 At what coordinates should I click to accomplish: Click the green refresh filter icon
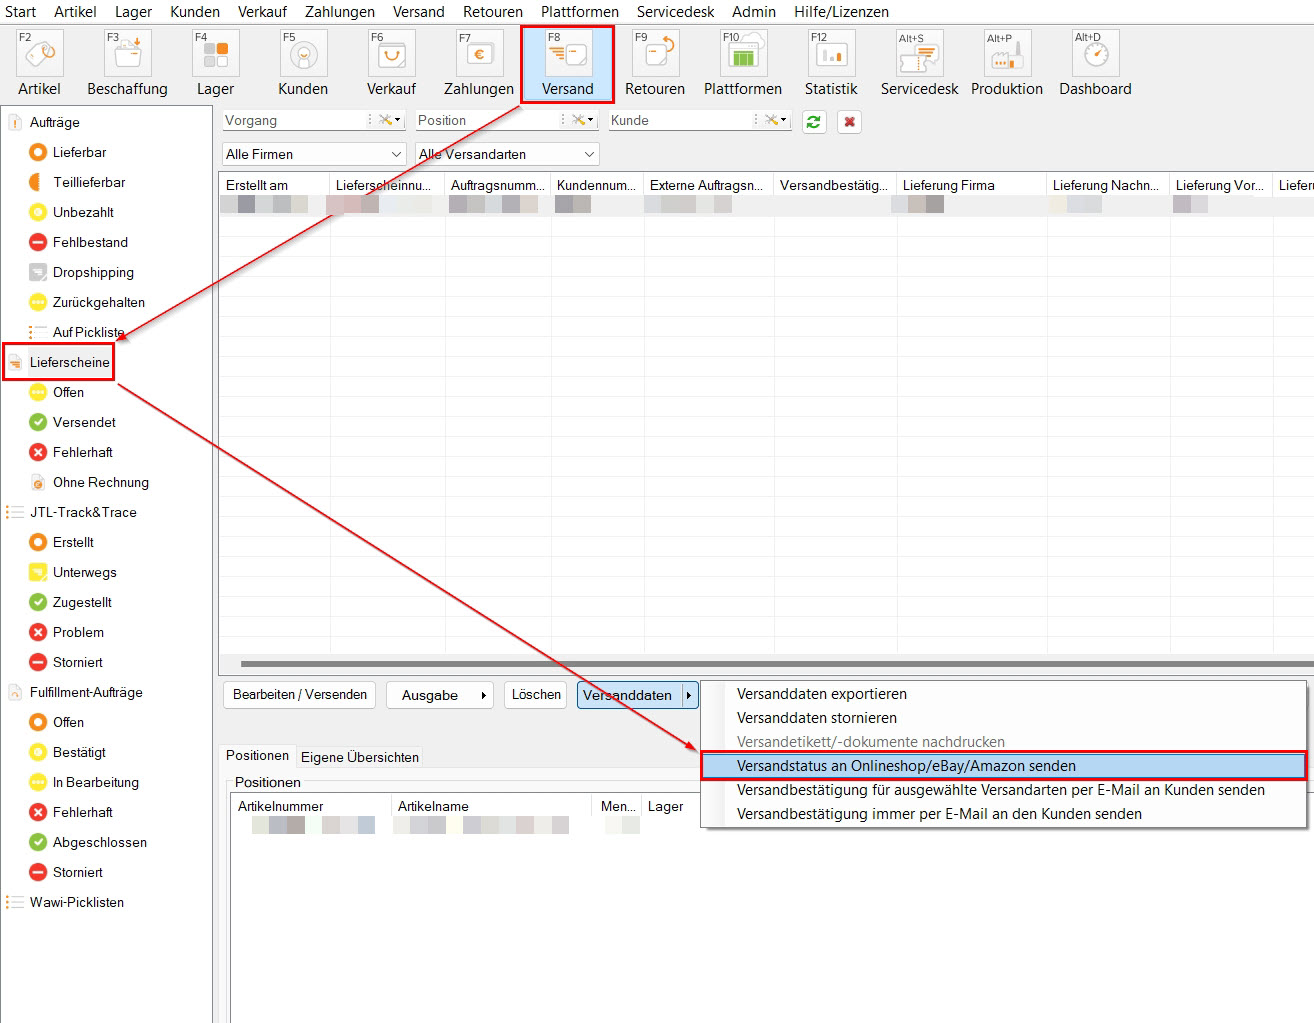point(814,122)
